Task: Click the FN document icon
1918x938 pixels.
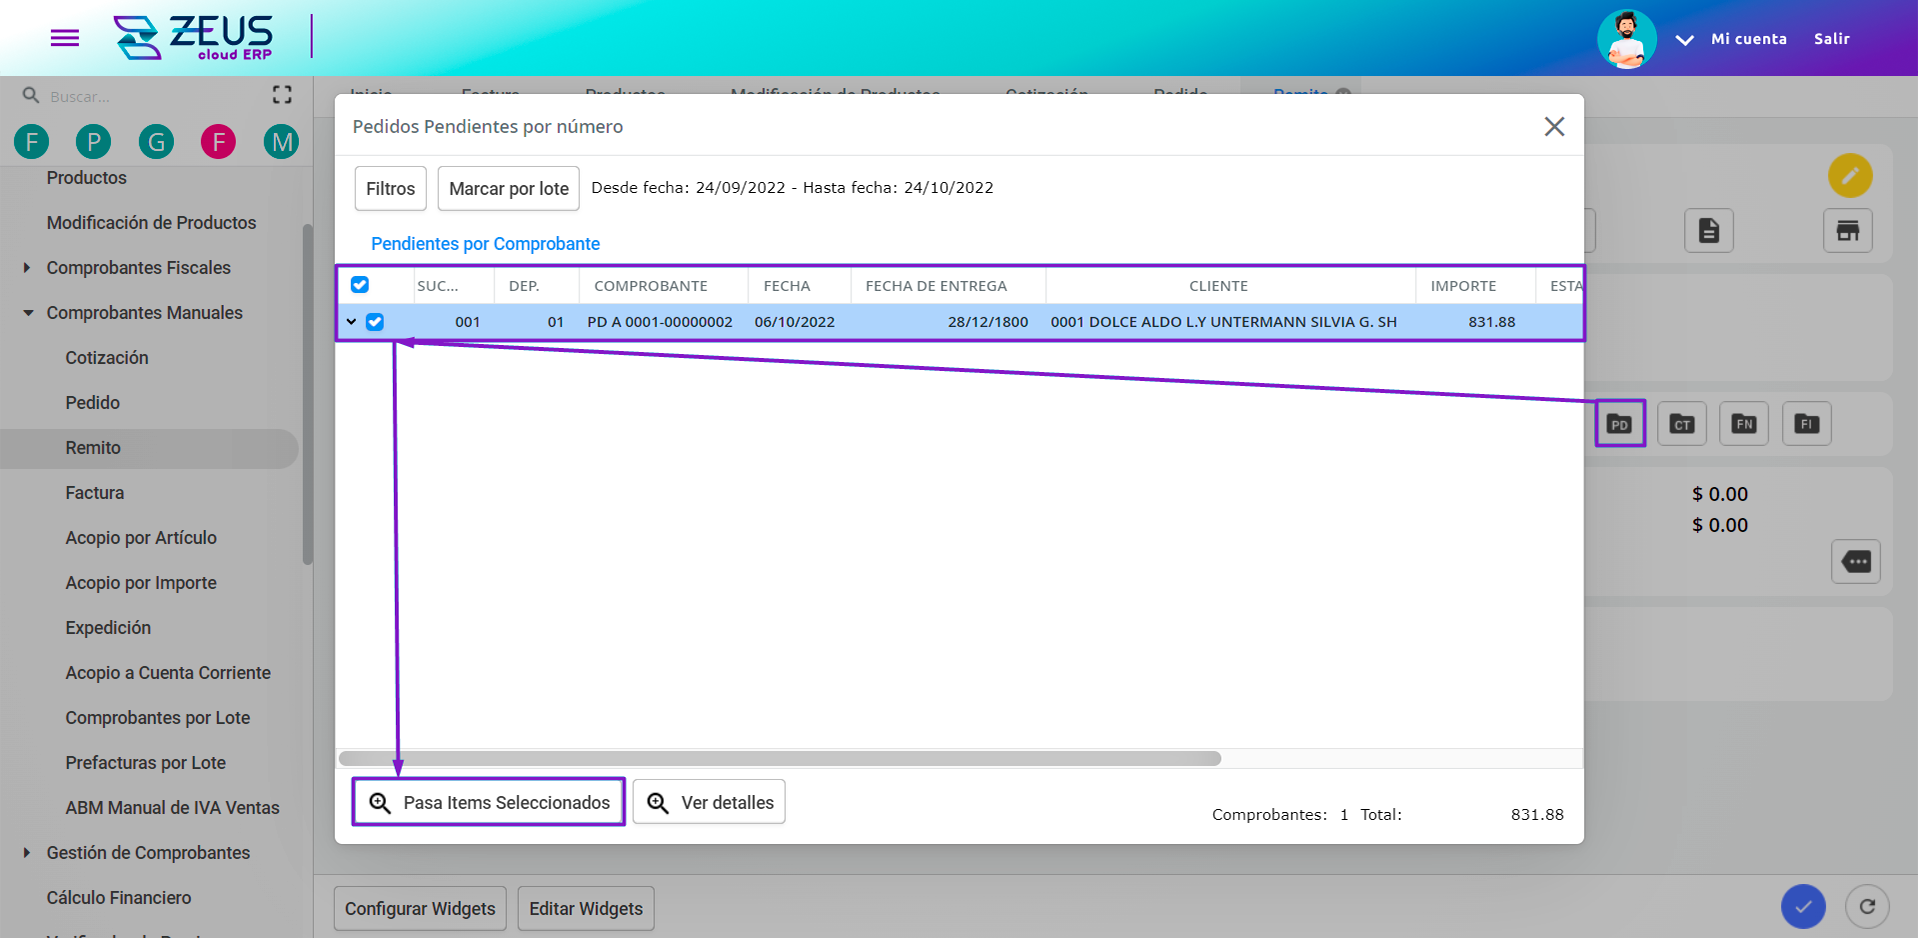Action: (1744, 424)
